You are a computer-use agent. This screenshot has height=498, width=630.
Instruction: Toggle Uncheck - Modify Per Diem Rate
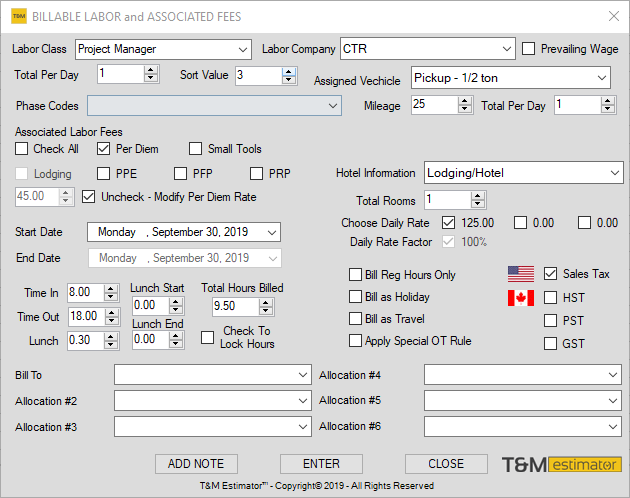pos(88,197)
